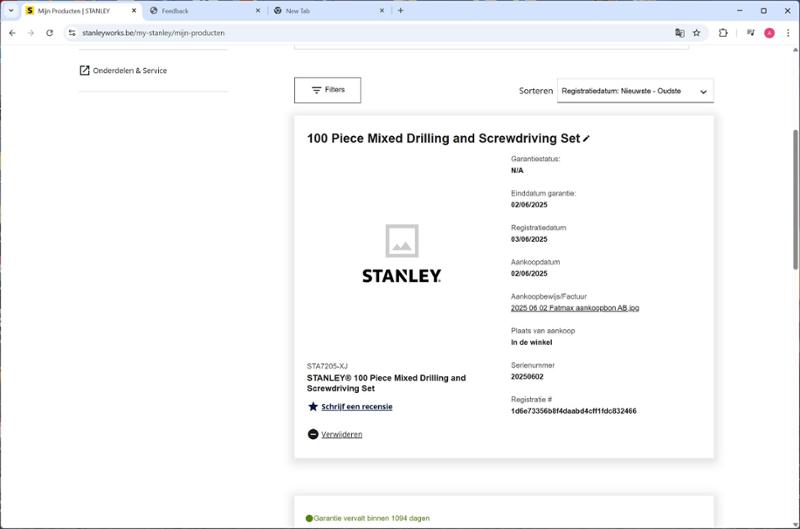Edit product name with pencil icon
This screenshot has width=800, height=529.
[x=586, y=139]
